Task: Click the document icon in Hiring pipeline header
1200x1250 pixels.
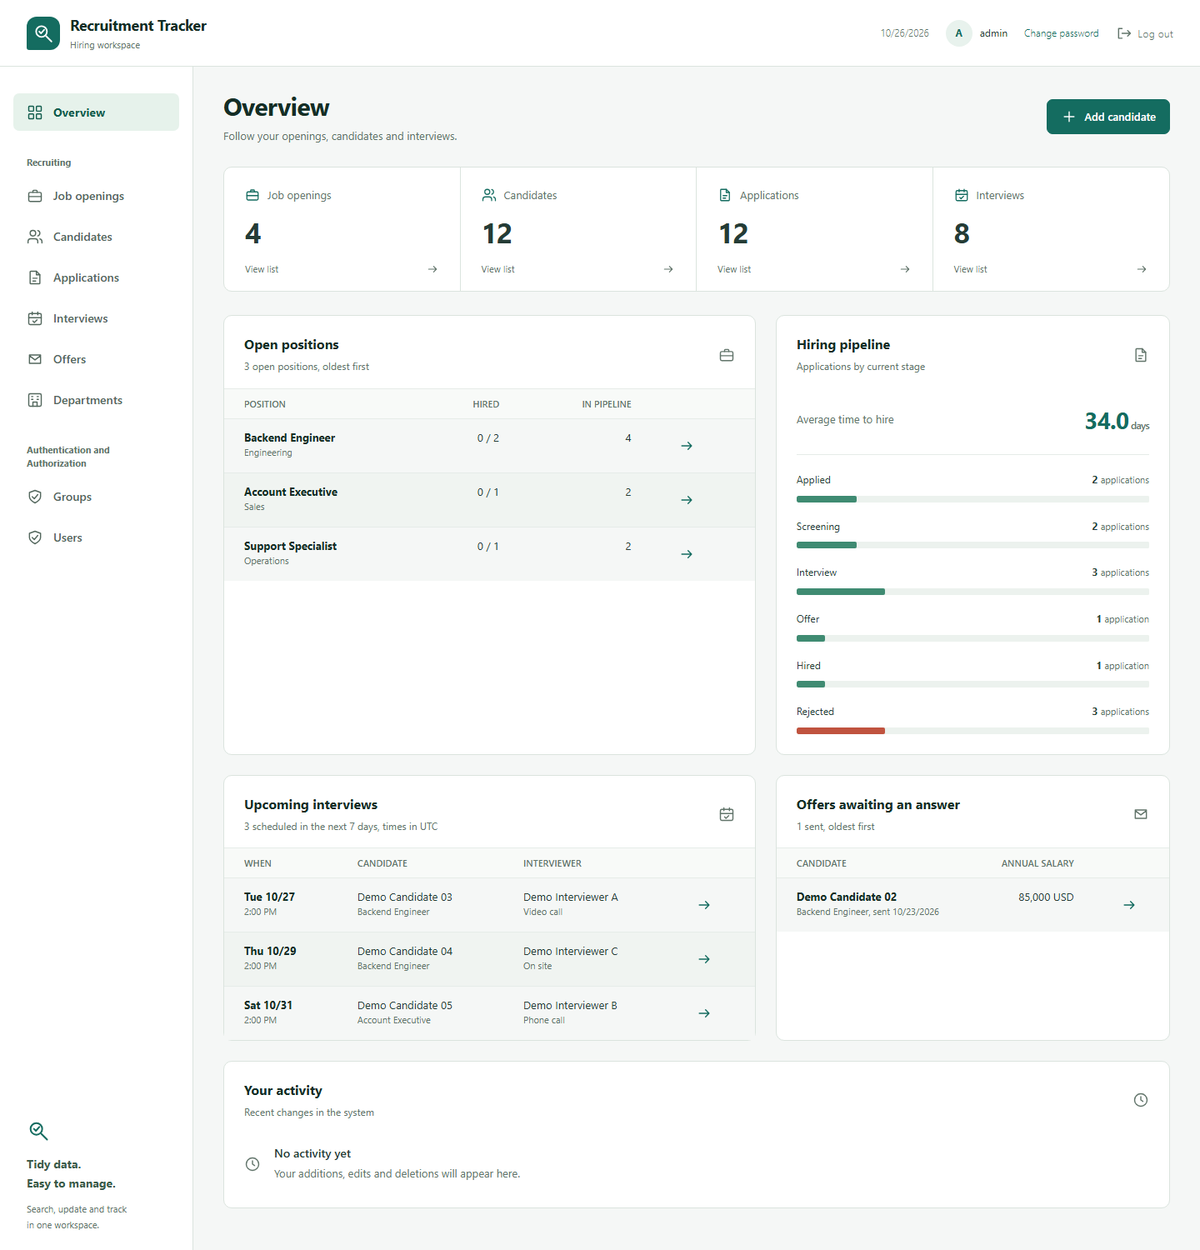Action: coord(1141,355)
